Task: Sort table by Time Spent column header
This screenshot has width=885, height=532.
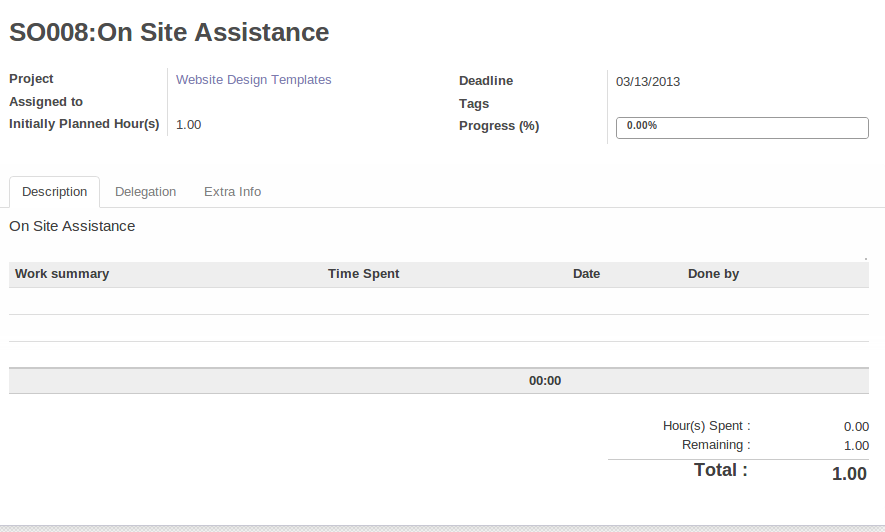Action: pyautogui.click(x=363, y=274)
